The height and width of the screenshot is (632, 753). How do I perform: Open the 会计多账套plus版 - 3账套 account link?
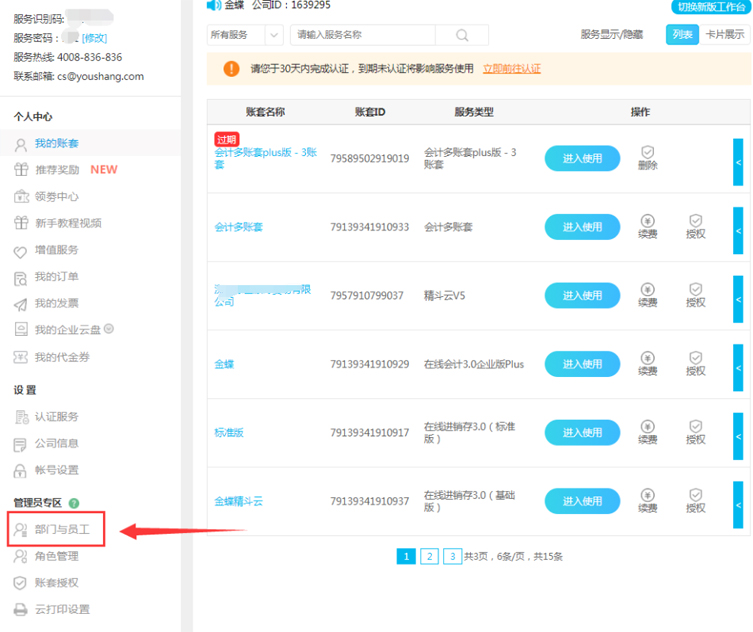click(x=266, y=158)
